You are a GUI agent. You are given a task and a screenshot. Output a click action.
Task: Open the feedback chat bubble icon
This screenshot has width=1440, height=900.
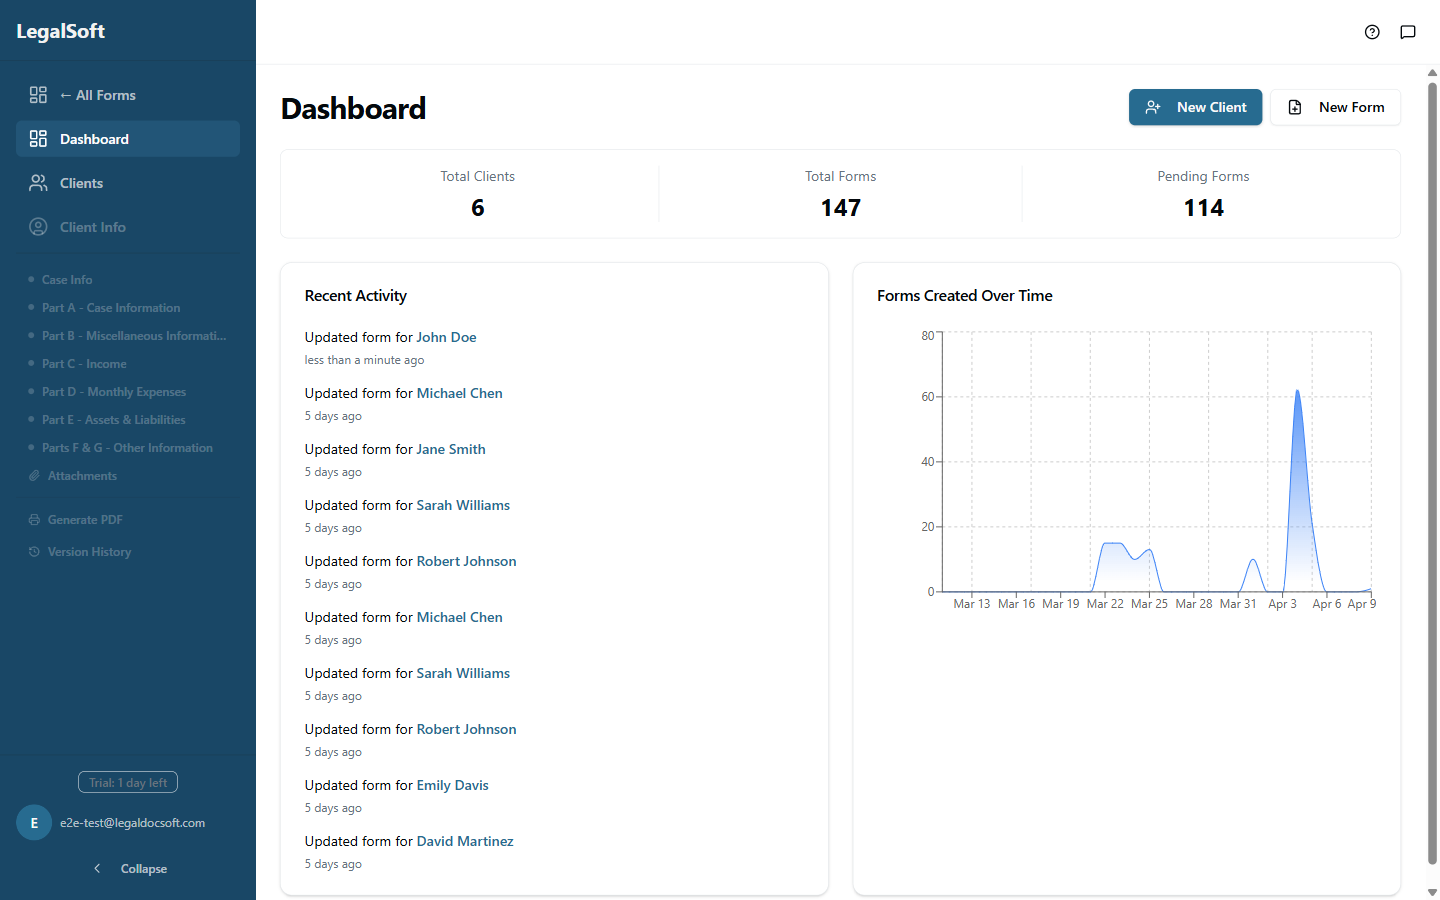pos(1408,32)
